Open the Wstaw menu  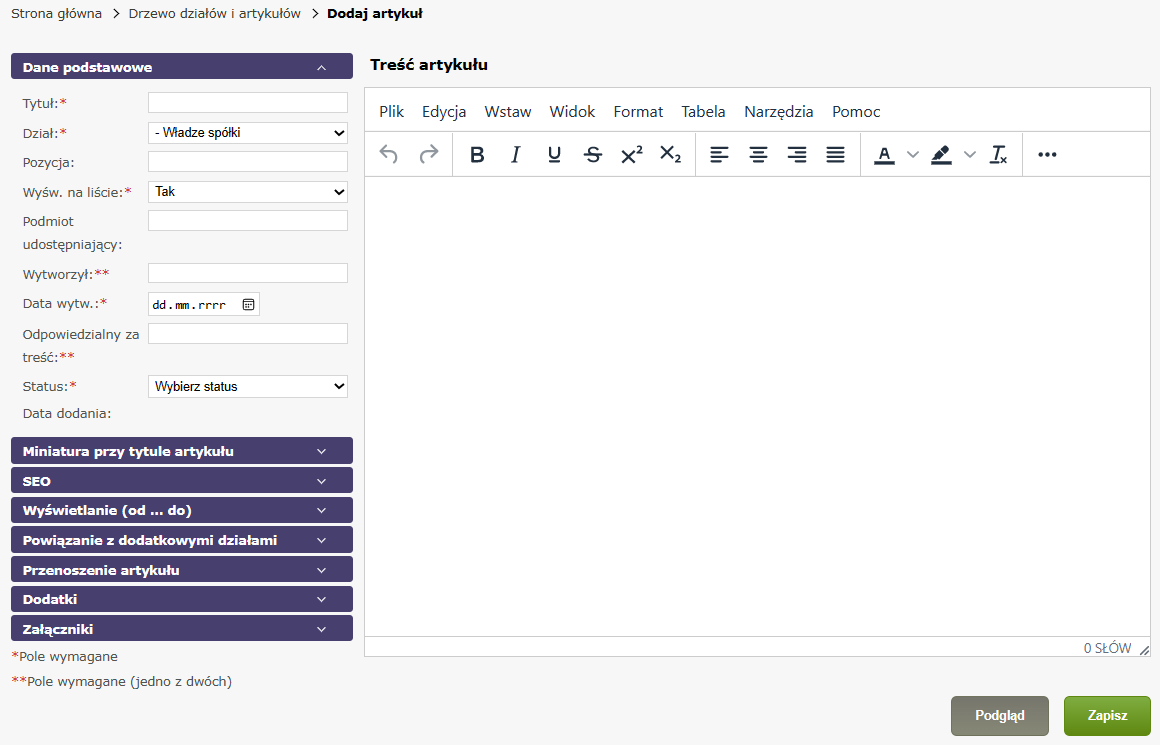tap(508, 112)
